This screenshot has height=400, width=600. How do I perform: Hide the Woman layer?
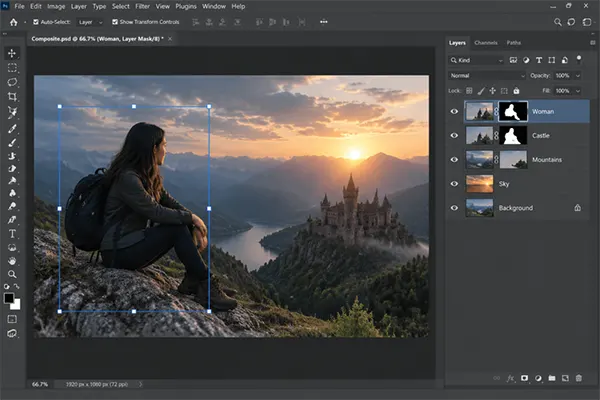454,111
